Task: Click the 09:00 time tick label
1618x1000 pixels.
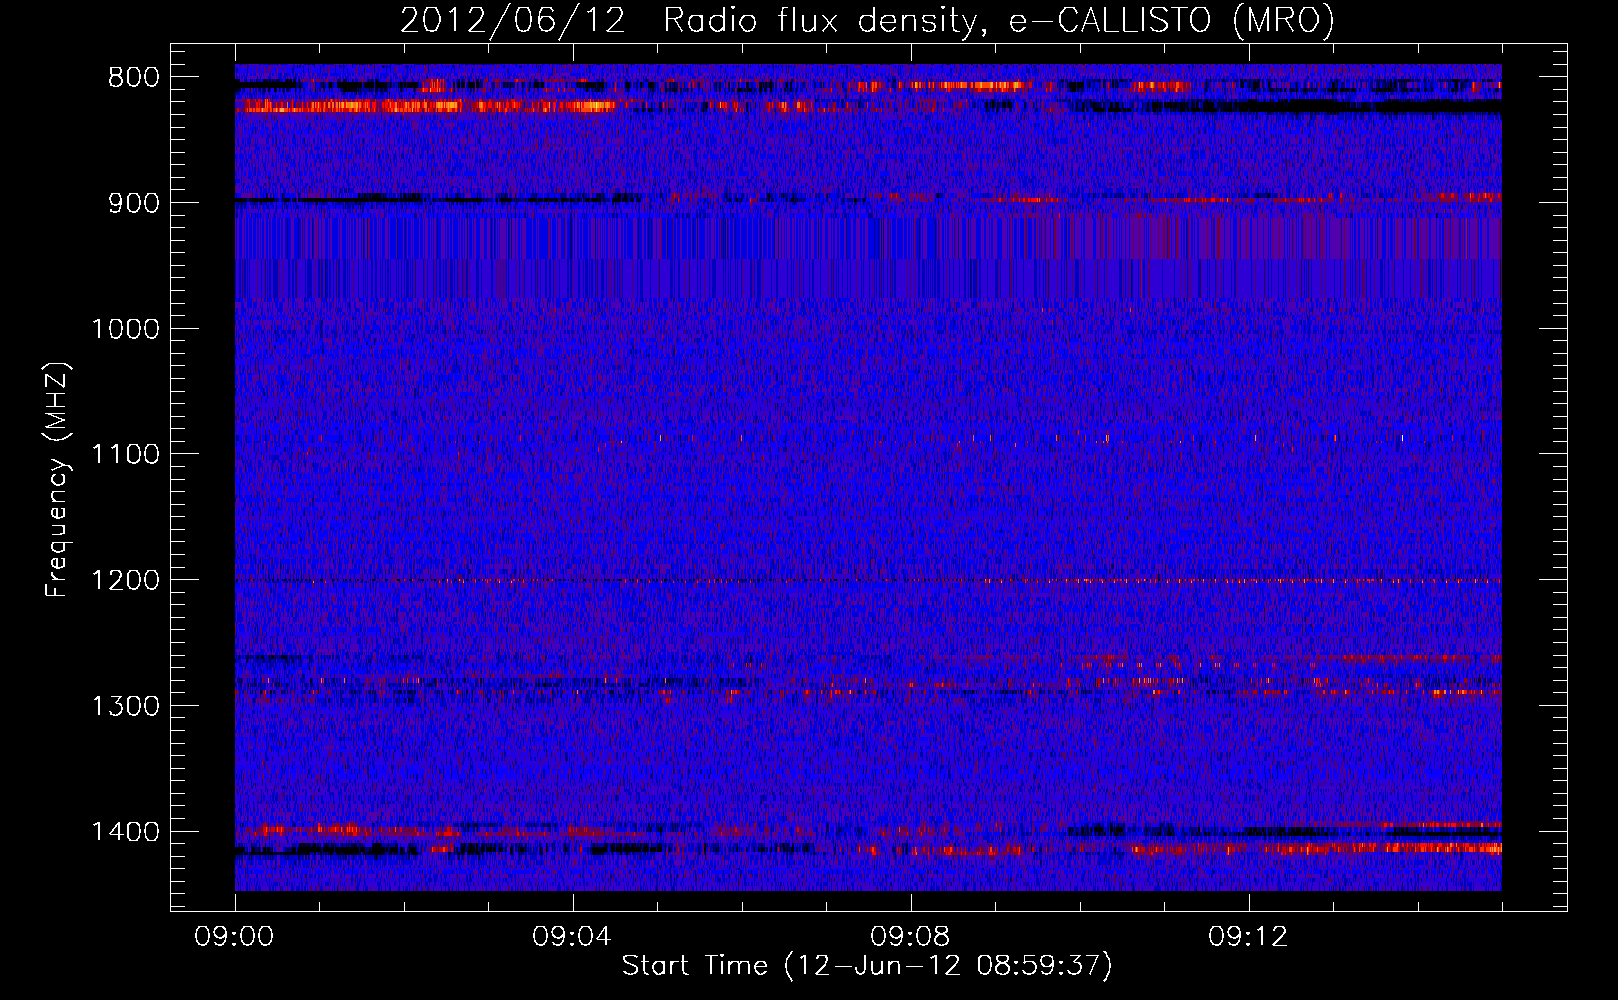Action: click(234, 937)
